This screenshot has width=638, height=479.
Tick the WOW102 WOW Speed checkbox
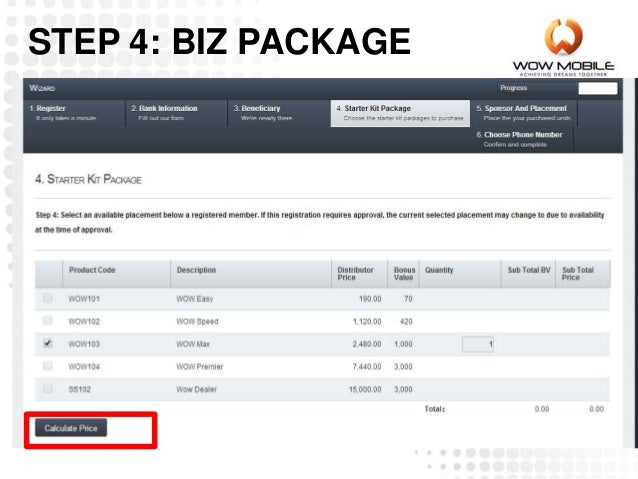tap(48, 321)
